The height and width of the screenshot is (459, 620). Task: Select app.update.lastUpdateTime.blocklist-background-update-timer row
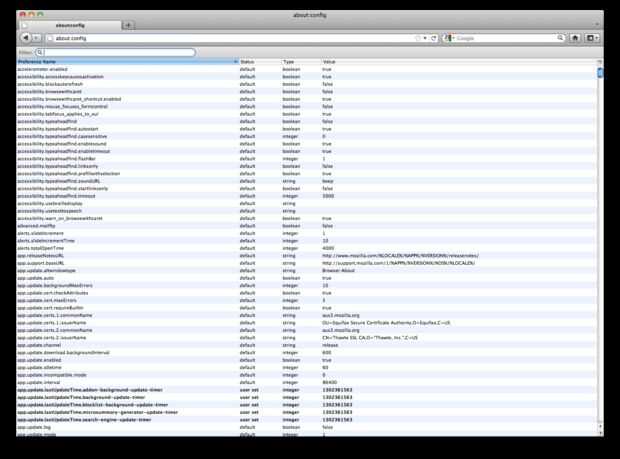[x=306, y=405]
